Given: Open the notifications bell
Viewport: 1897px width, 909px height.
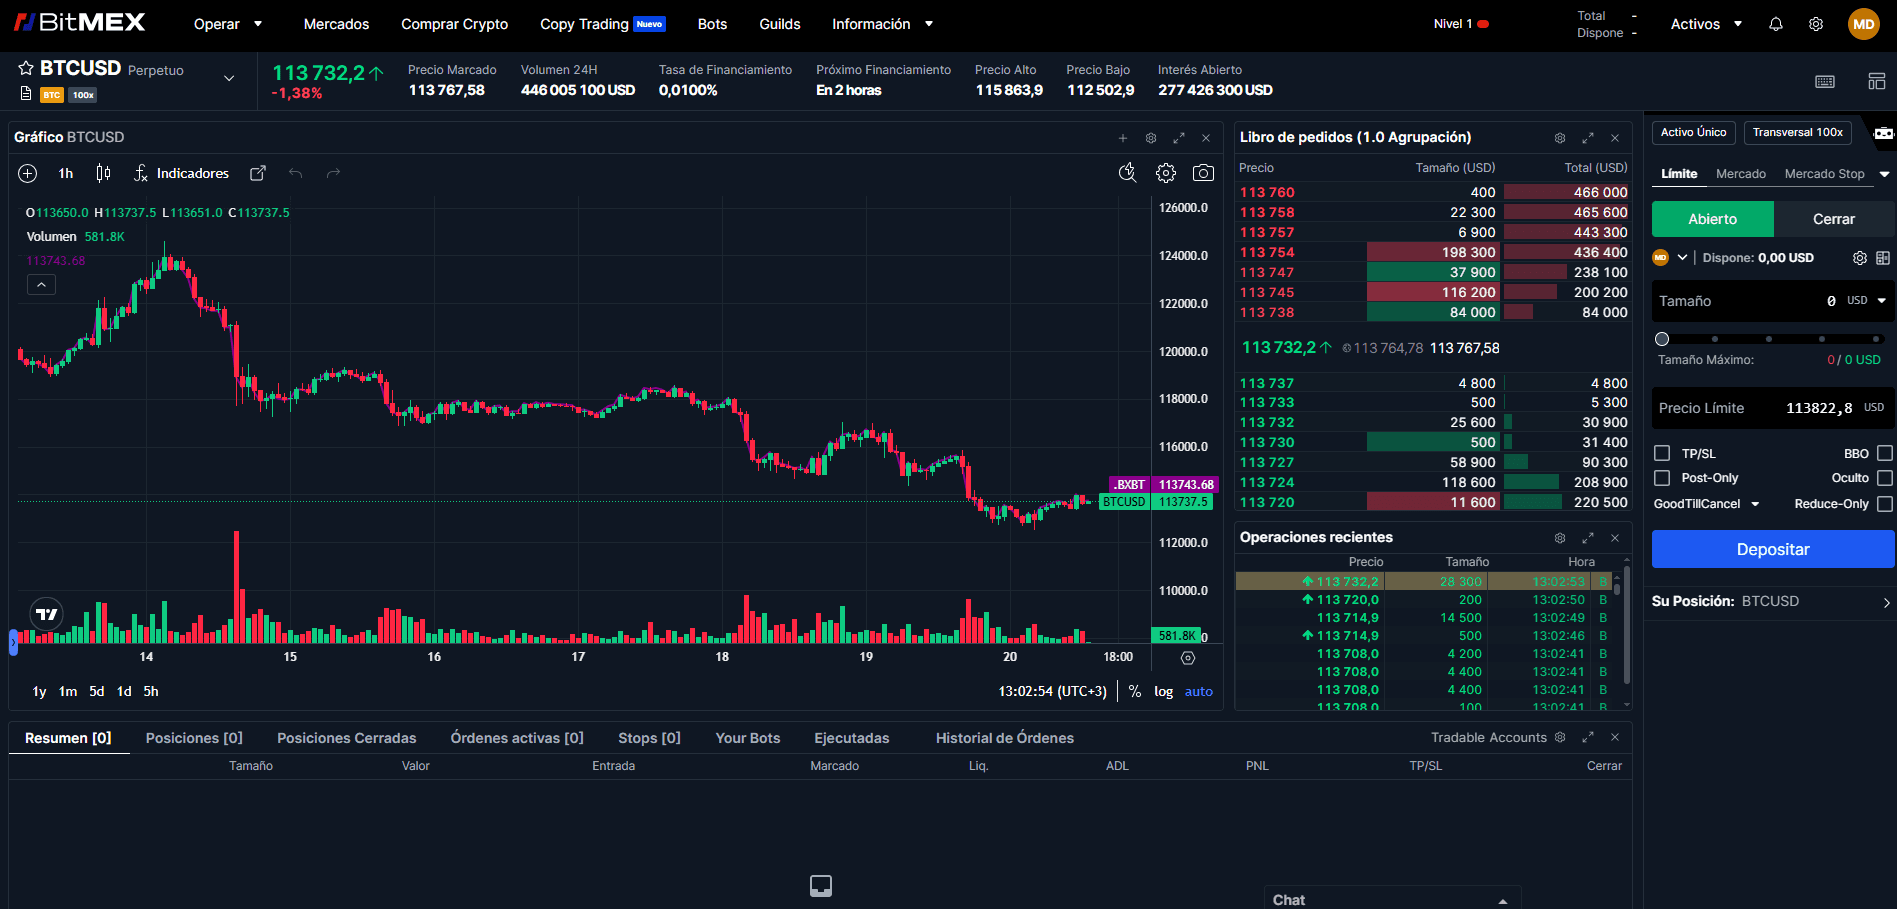Looking at the screenshot, I should [1776, 24].
